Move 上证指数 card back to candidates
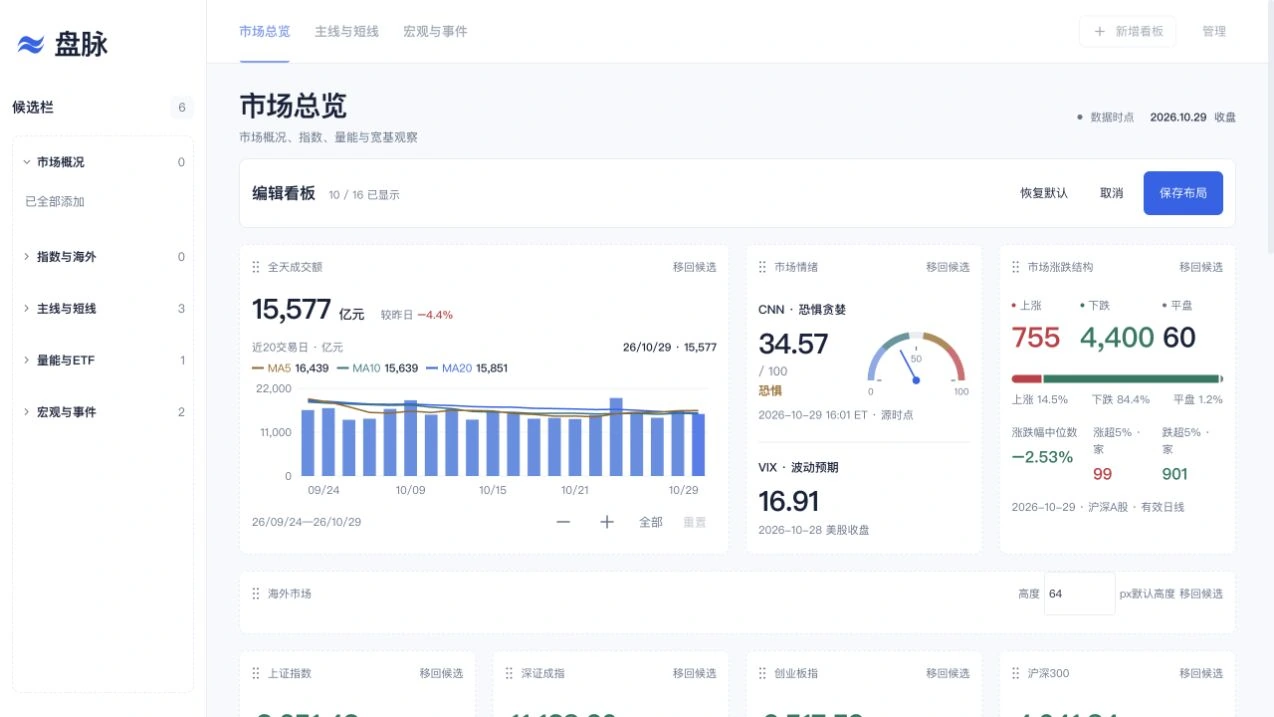Viewport: 1274px width, 717px height. tap(441, 673)
